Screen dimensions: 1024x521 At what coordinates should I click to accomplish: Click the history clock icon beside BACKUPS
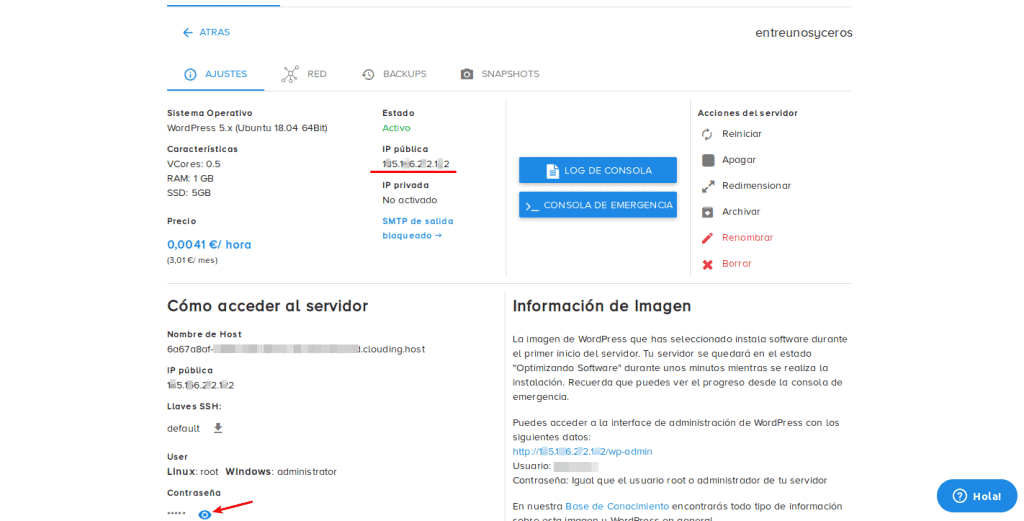(368, 74)
